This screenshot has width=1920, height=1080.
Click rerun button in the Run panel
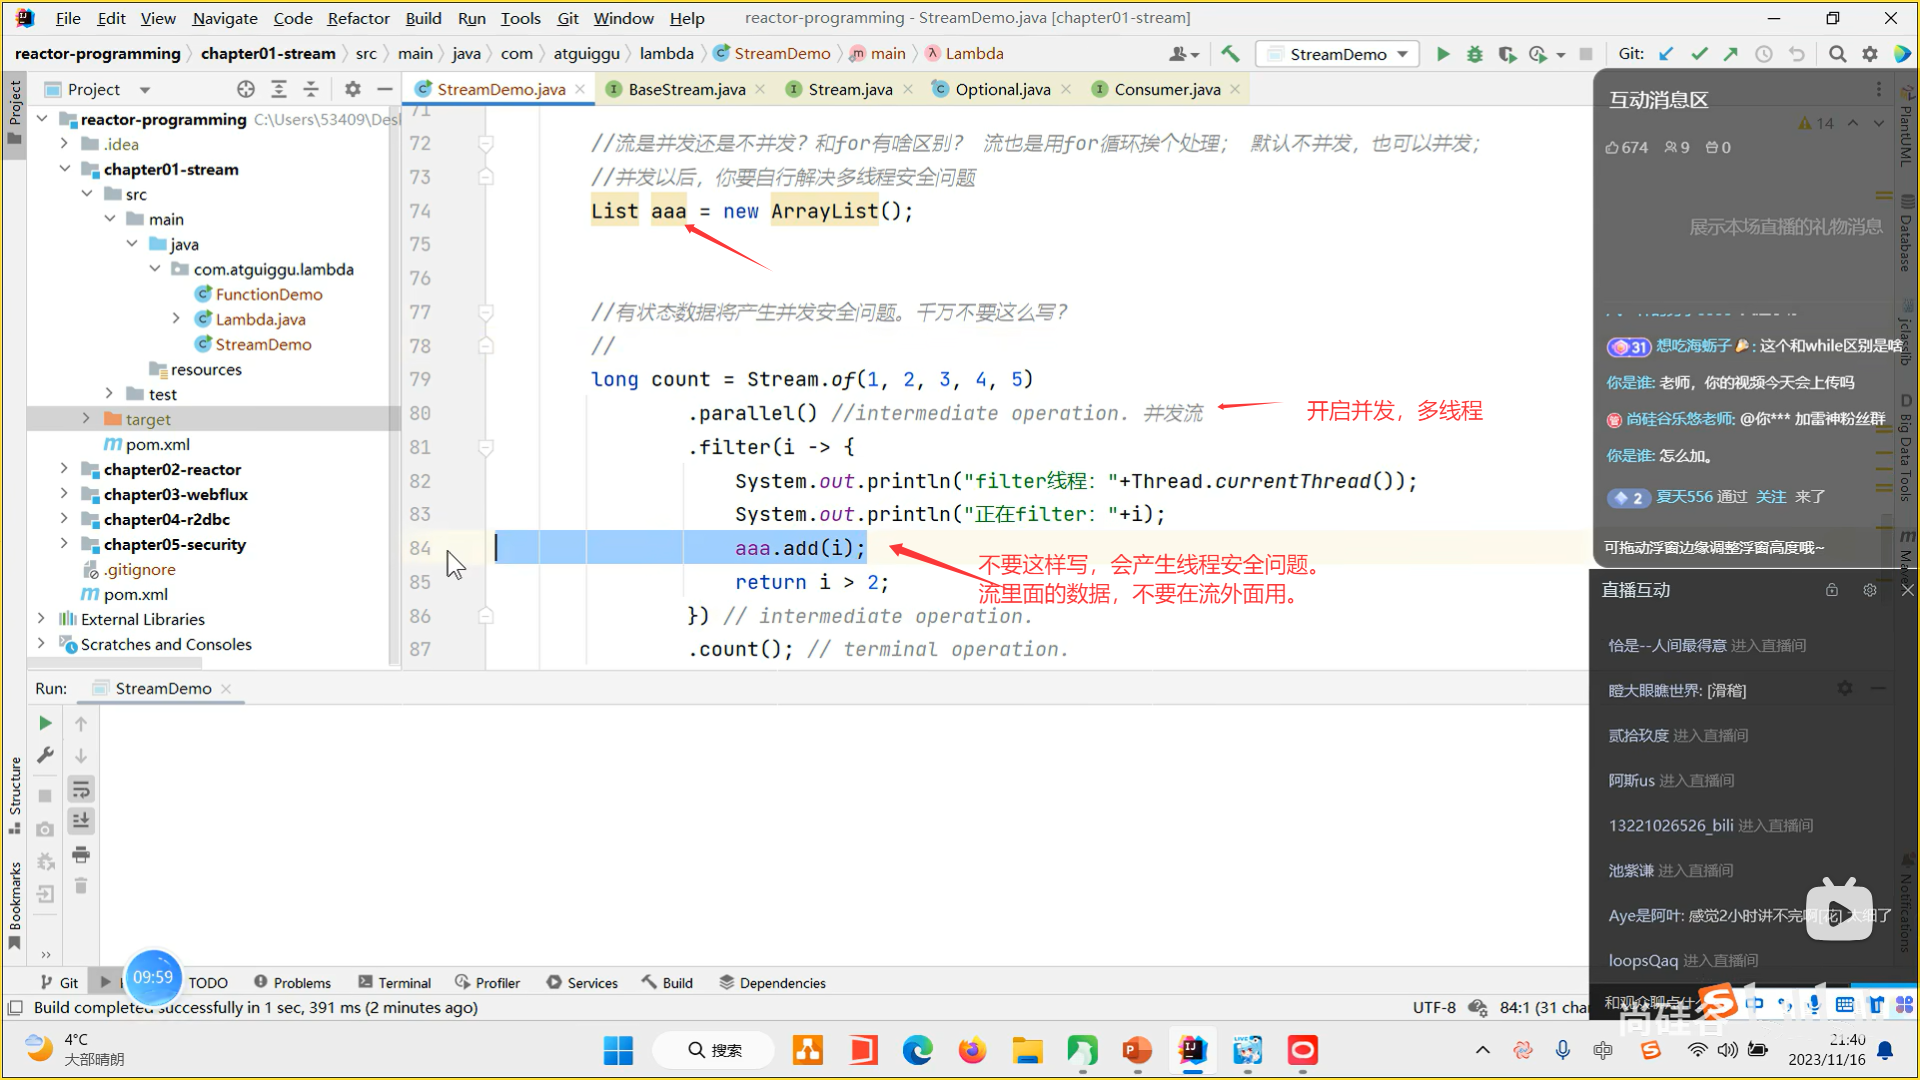point(45,723)
